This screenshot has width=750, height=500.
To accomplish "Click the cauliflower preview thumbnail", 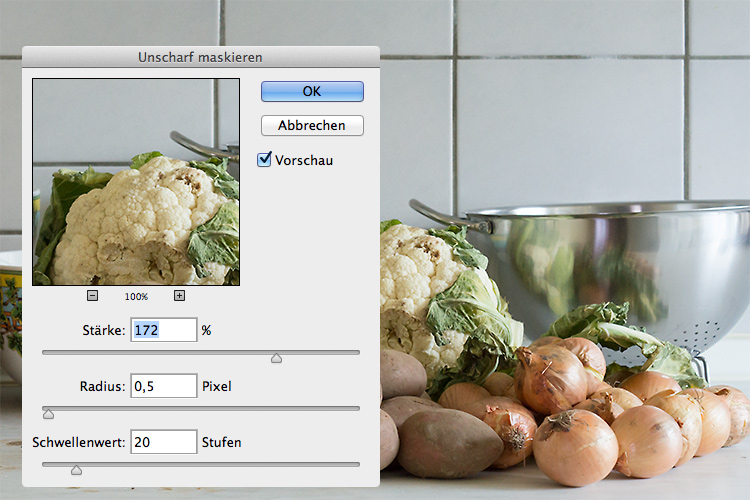I will pos(136,182).
